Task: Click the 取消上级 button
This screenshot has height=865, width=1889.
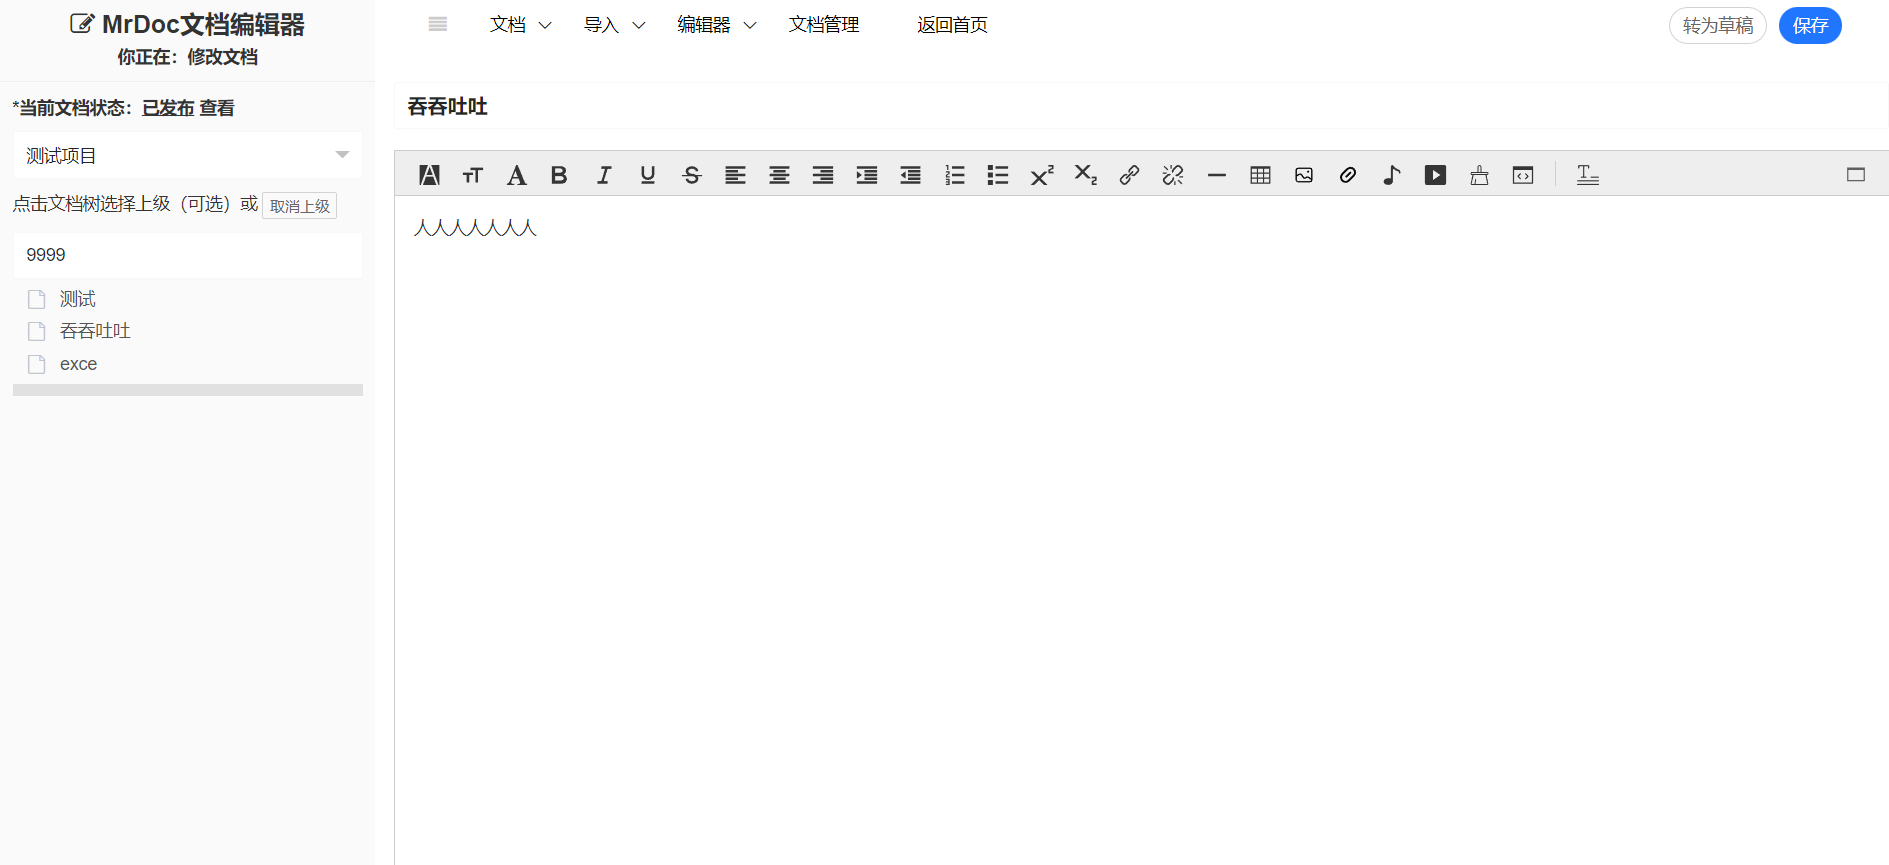Action: point(300,206)
